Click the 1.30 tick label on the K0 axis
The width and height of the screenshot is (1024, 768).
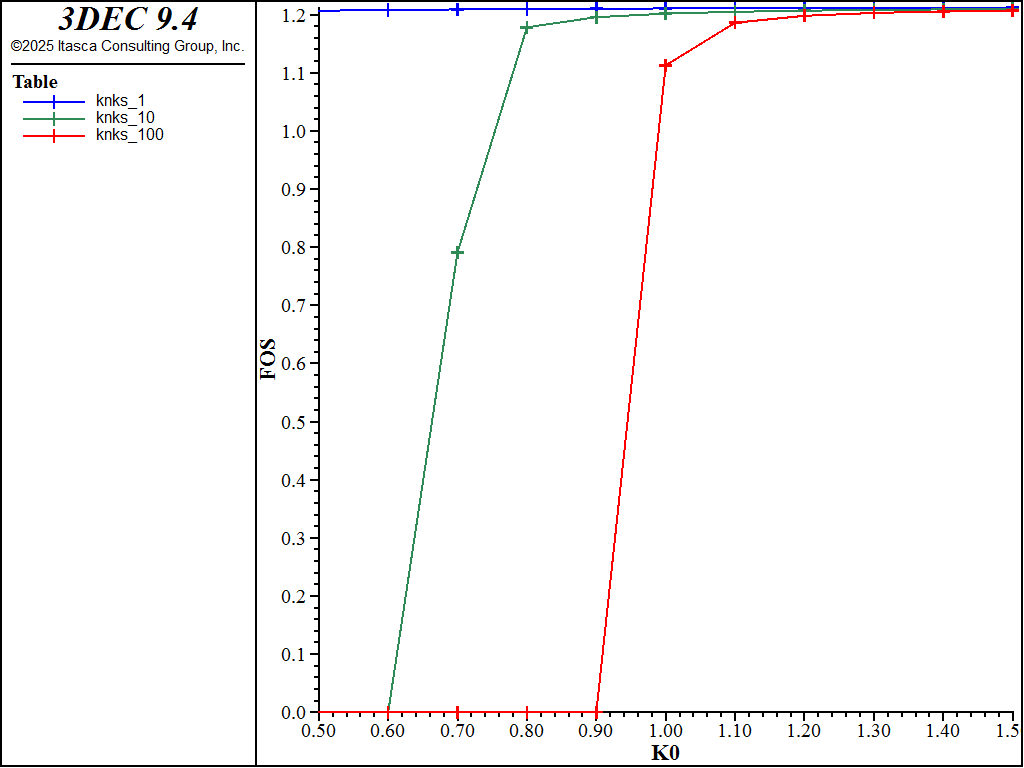click(x=874, y=731)
